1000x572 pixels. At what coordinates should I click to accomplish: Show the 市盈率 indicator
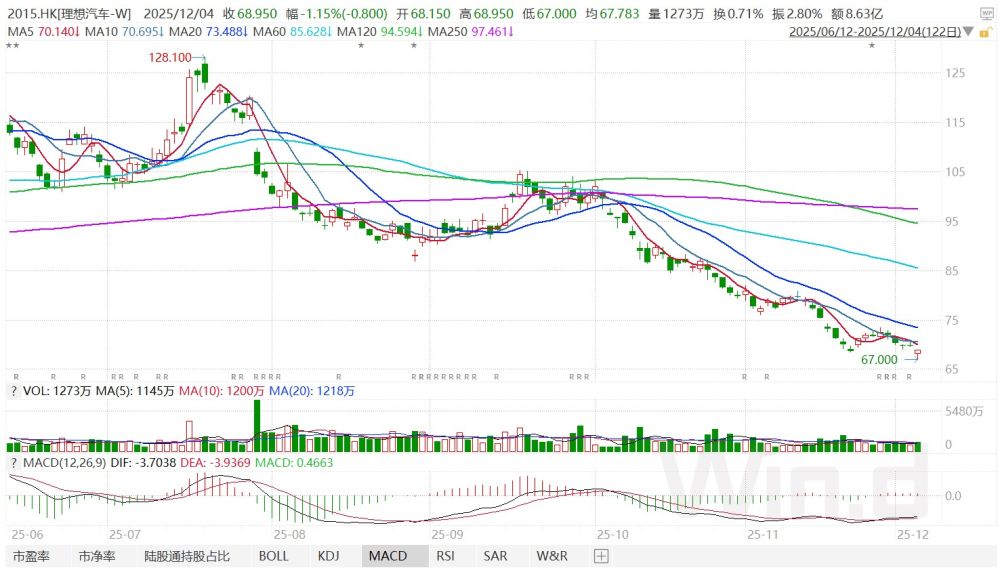click(30, 556)
